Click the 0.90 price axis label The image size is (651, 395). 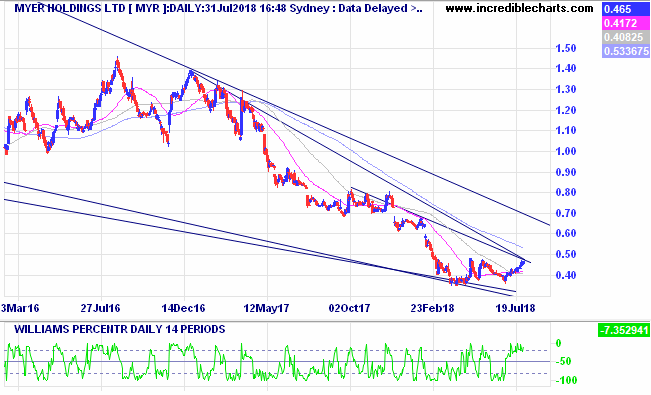click(566, 172)
